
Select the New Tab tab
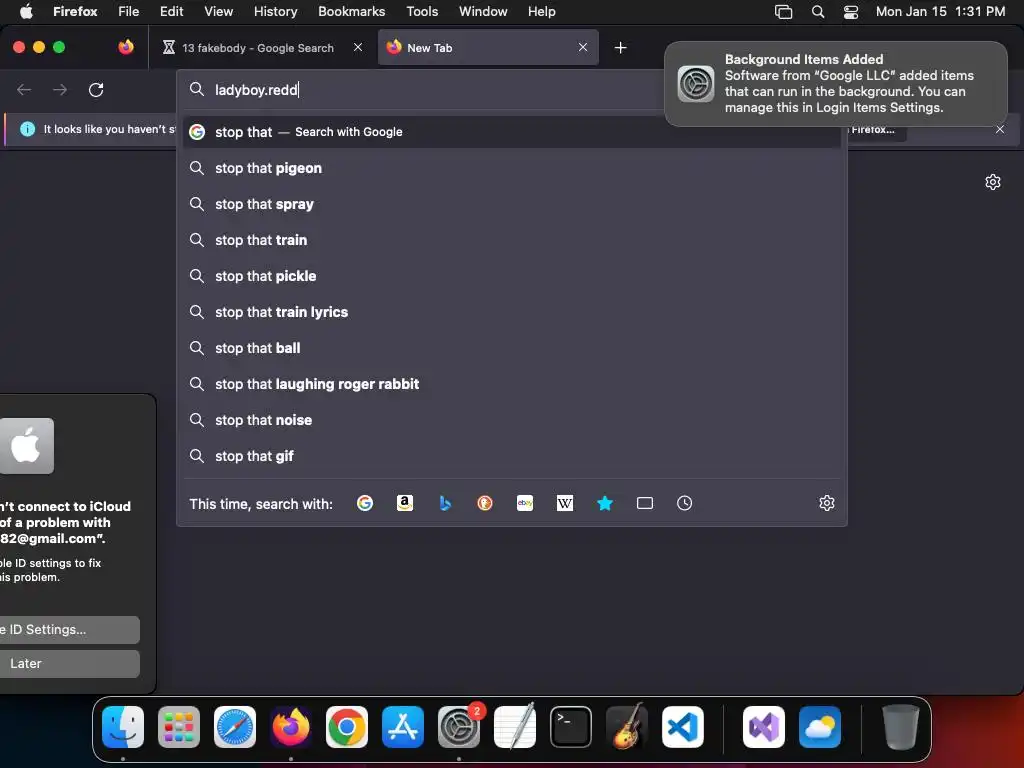point(488,48)
